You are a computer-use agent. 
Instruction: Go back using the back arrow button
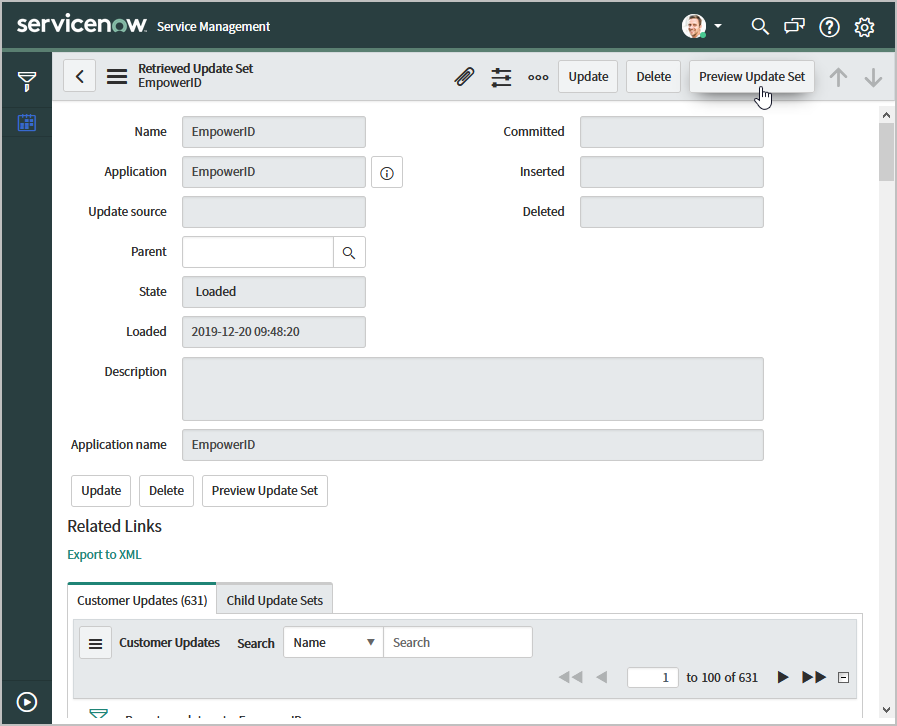point(80,76)
